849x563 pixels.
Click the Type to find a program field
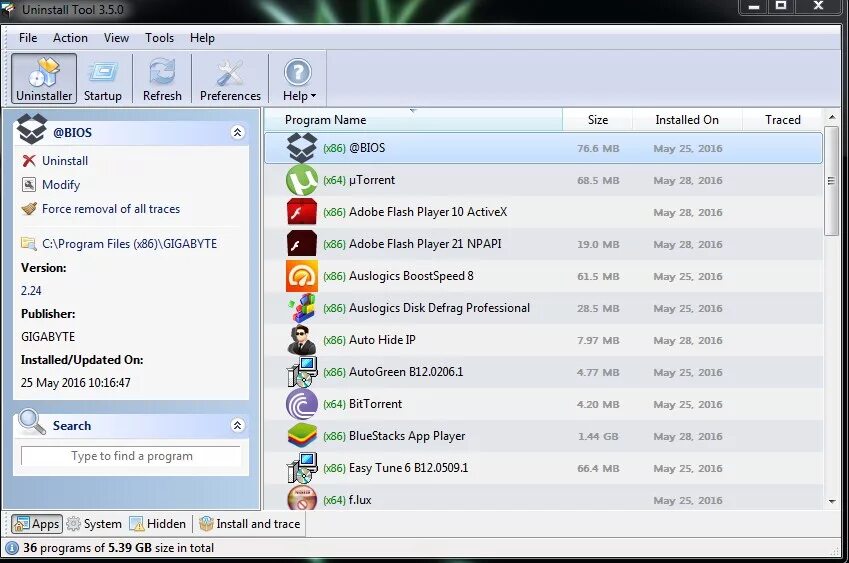coord(131,456)
